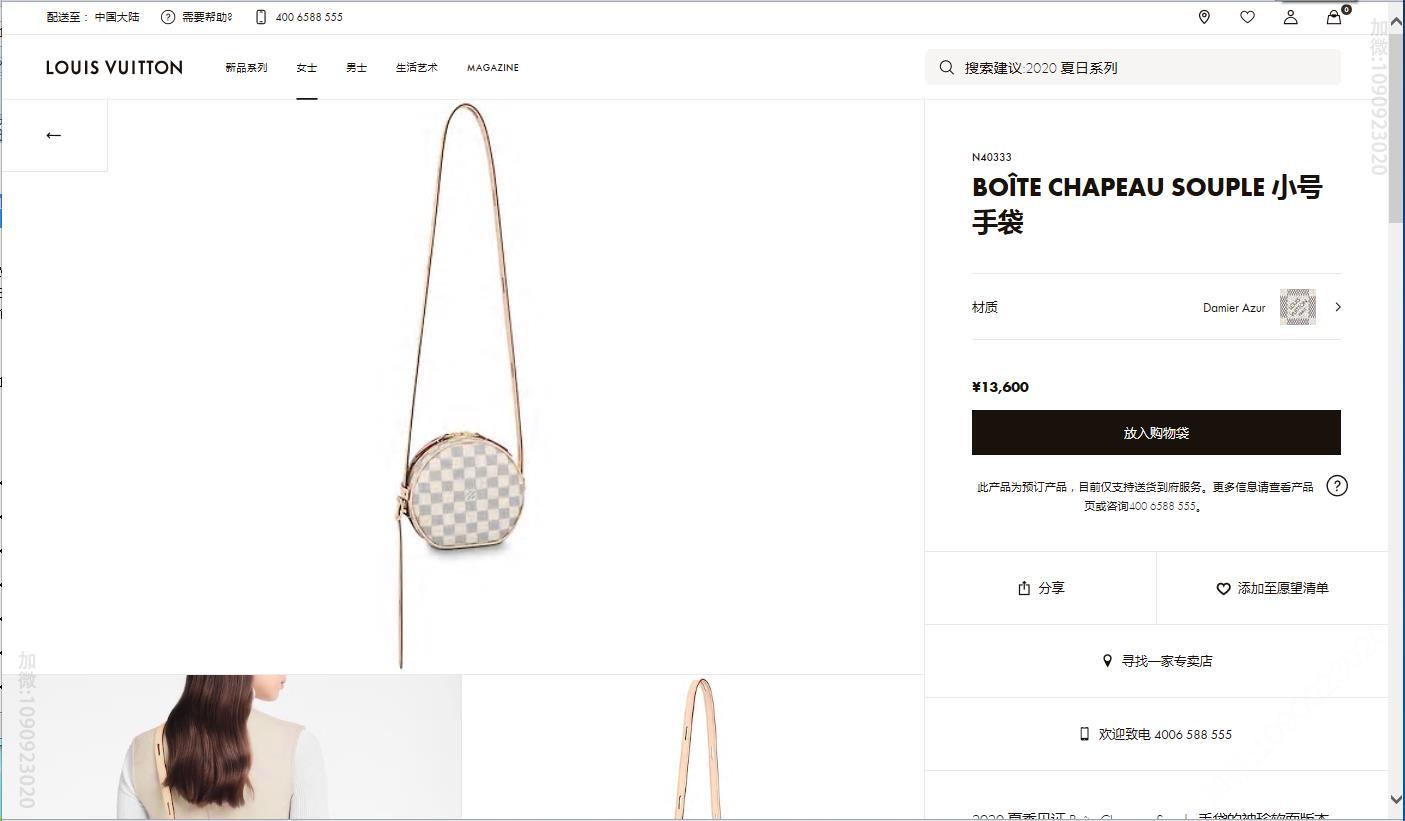This screenshot has width=1405, height=821.
Task: Toggle 添加至愿望清单 wishlist button
Action: coord(1272,588)
